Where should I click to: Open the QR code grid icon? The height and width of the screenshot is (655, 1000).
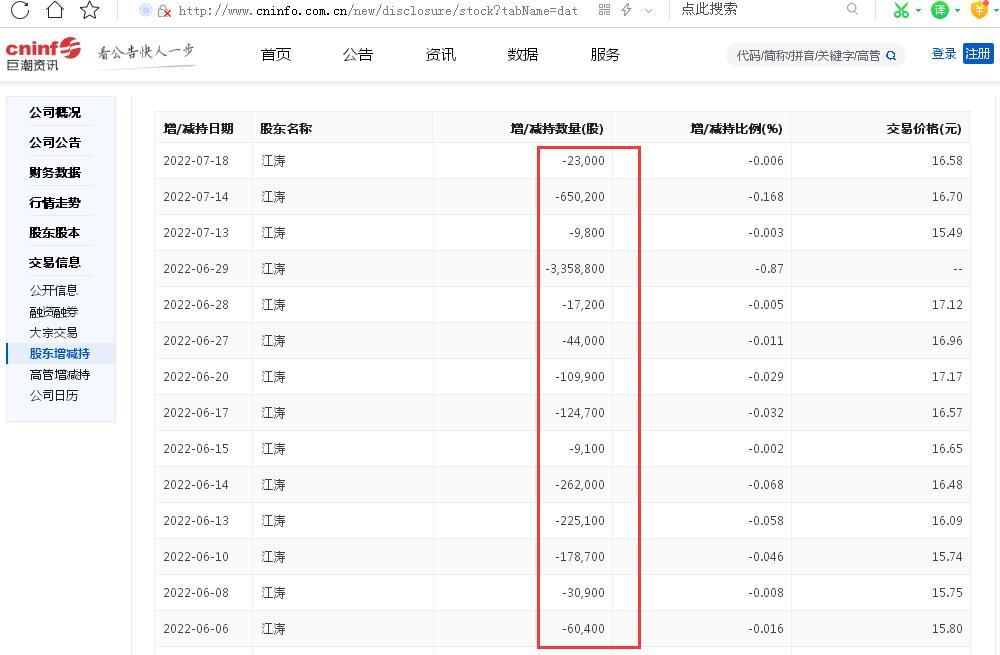click(x=605, y=10)
